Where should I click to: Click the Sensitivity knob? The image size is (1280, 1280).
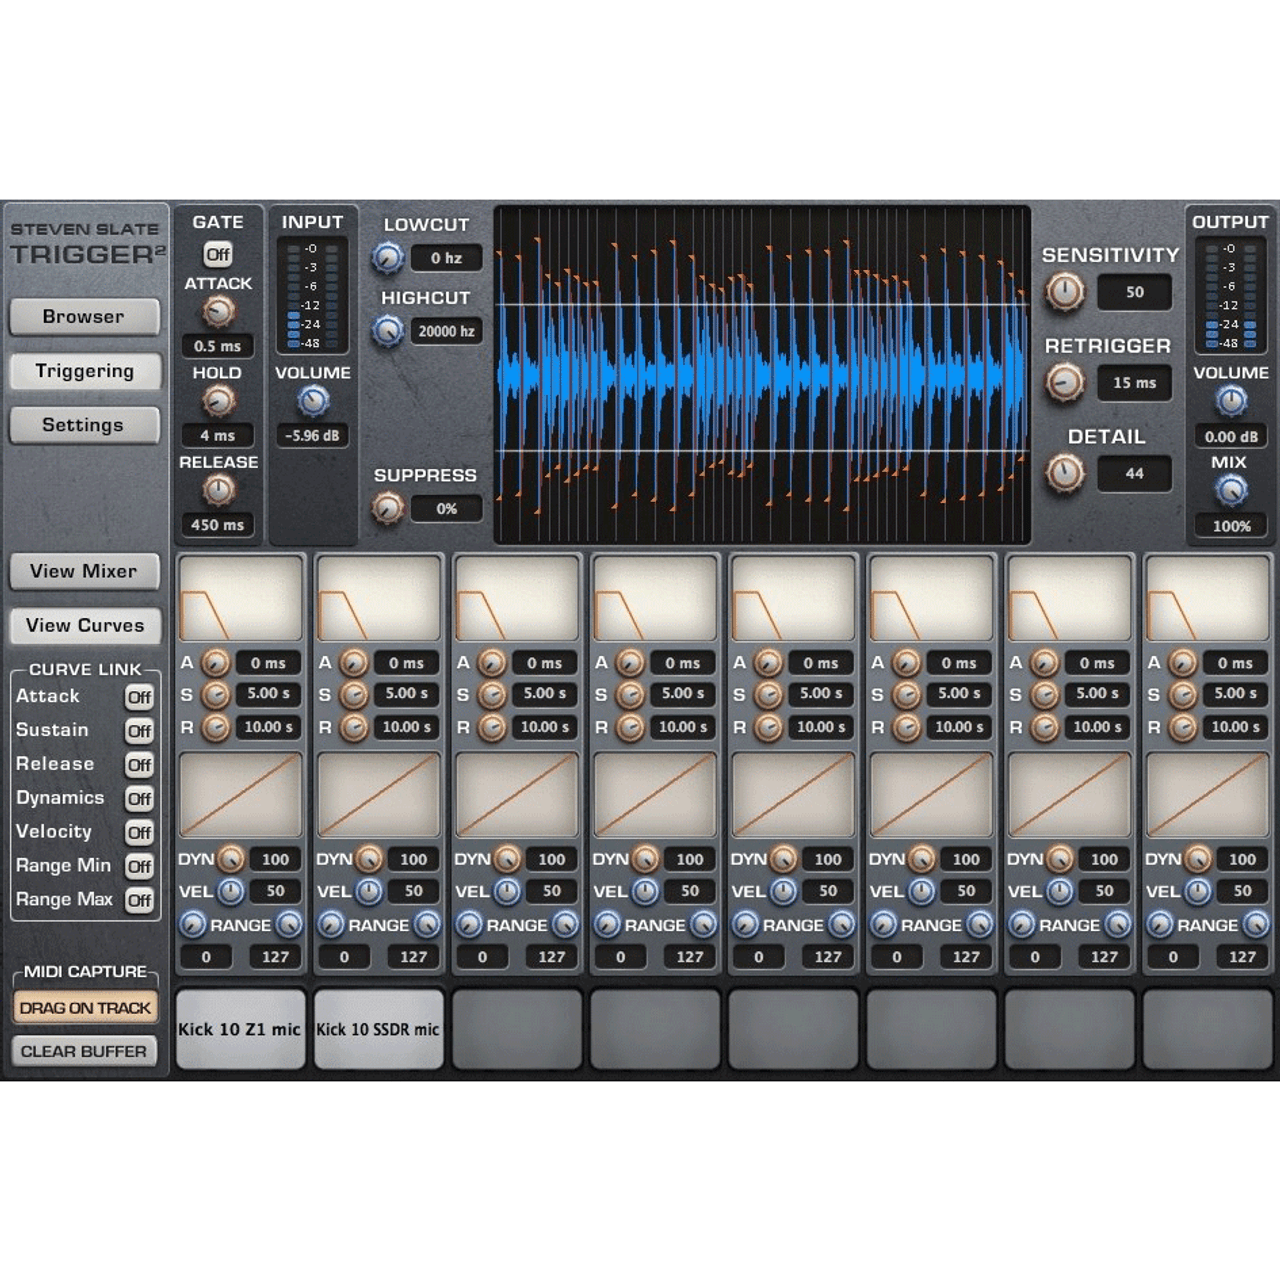coord(1065,292)
